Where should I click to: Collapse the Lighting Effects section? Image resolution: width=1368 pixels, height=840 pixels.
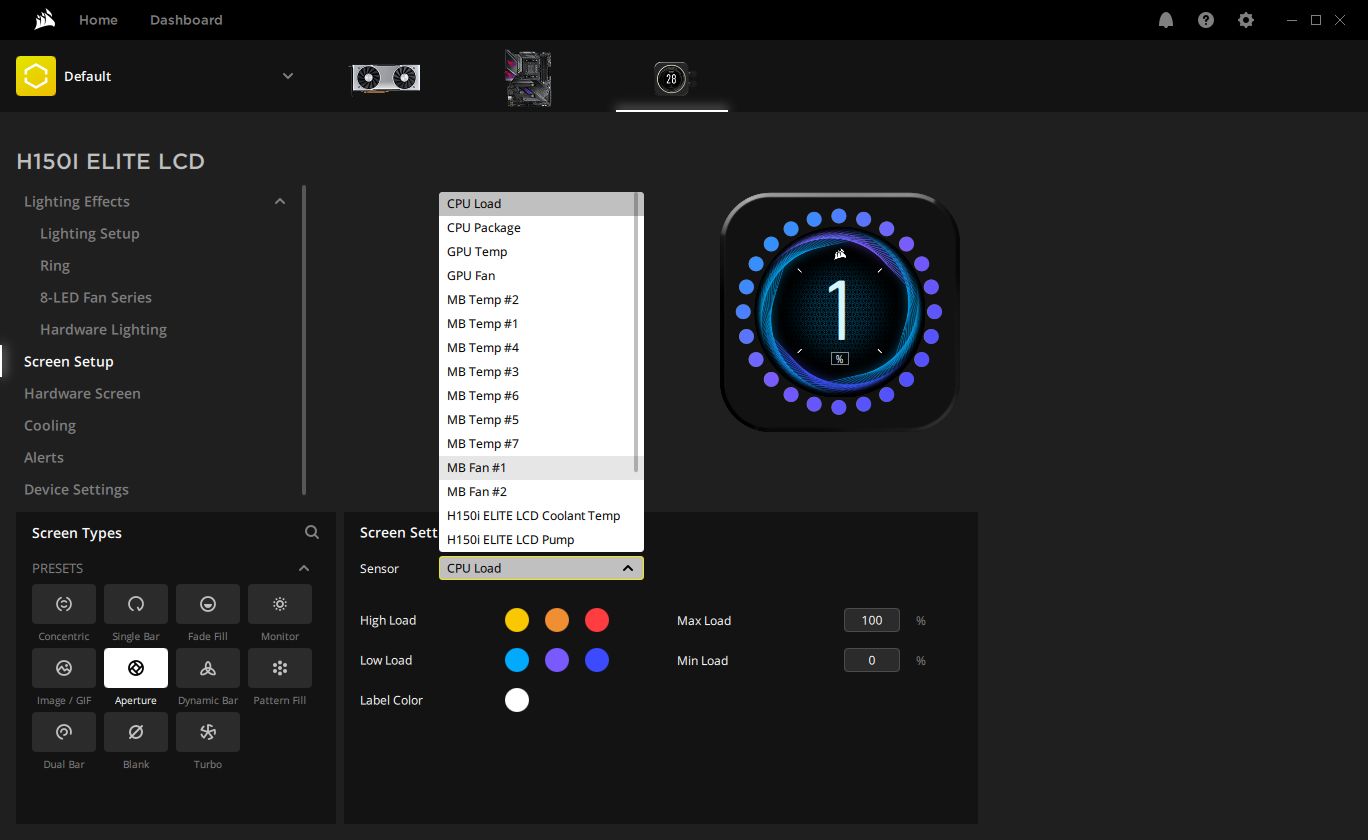(280, 201)
